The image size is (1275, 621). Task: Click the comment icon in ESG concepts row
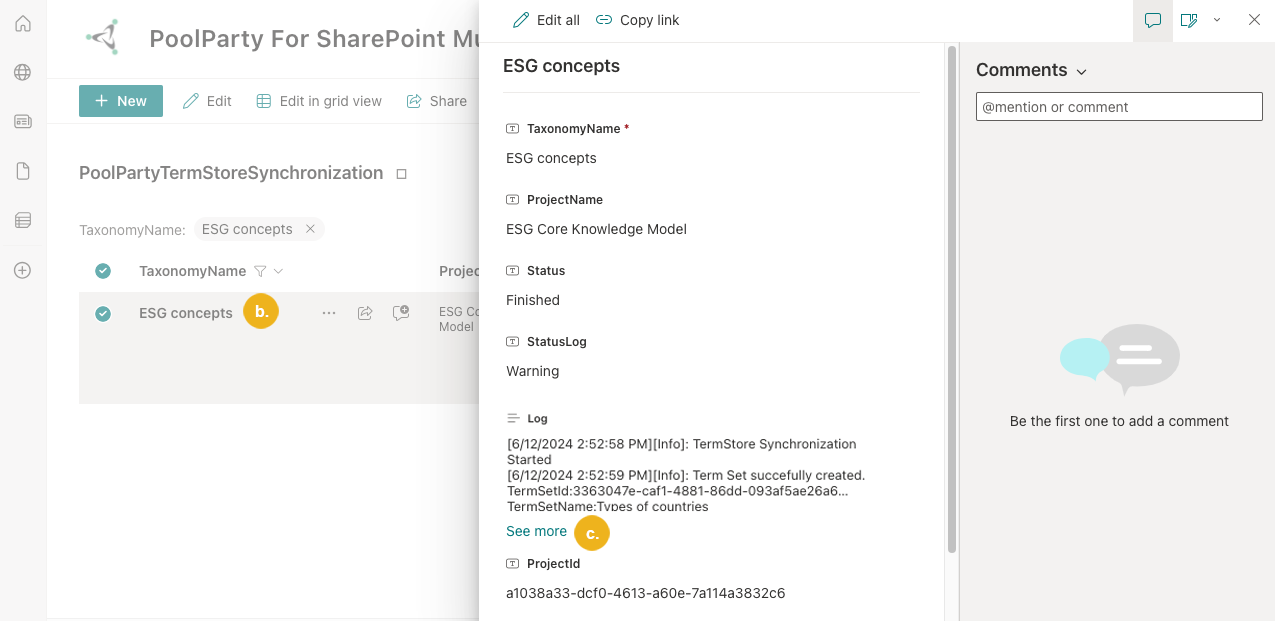point(401,313)
